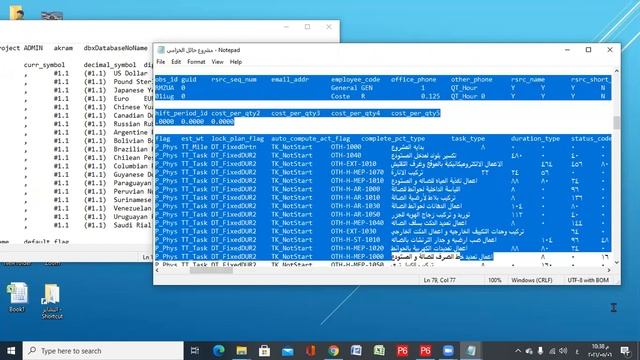Open the Office app on the taskbar

pos(311,351)
